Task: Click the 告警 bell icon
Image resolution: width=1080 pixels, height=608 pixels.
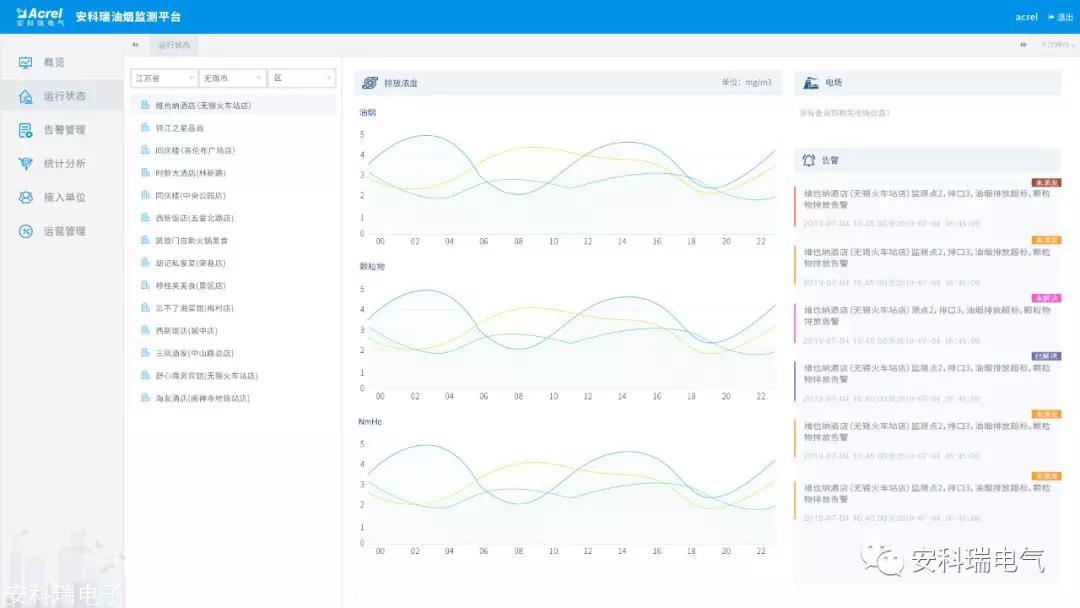Action: (x=808, y=160)
